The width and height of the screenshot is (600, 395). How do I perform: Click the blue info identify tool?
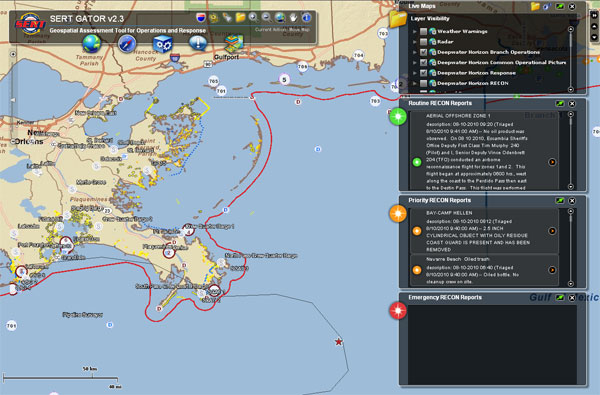click(306, 17)
